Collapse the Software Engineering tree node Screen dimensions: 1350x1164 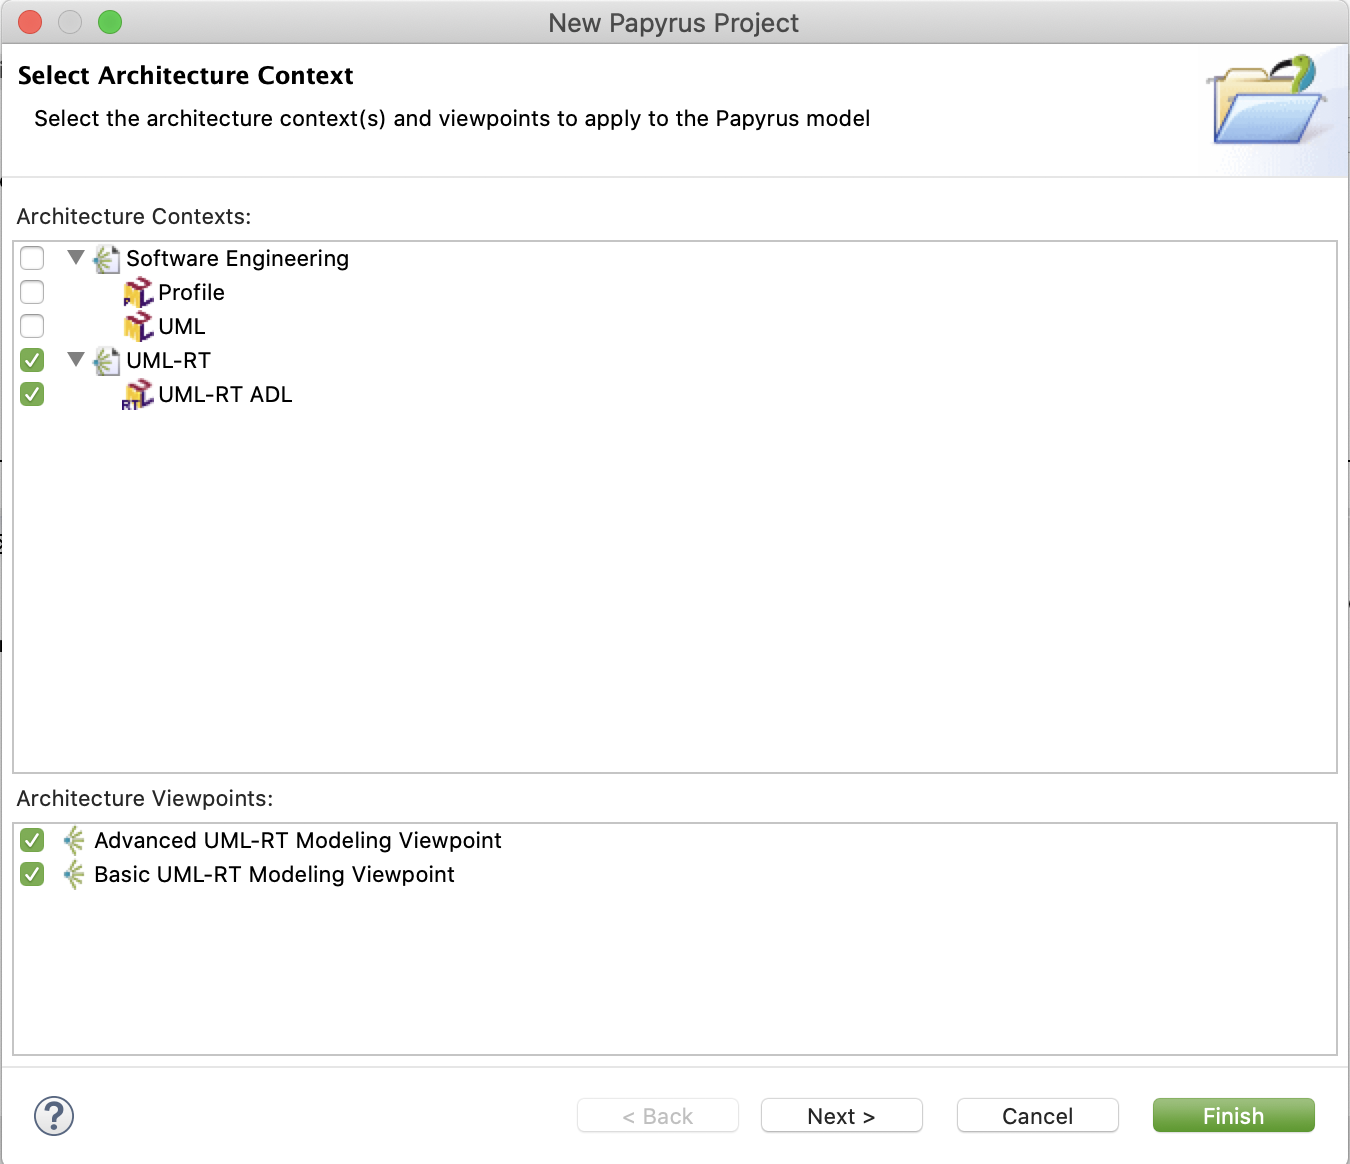[x=75, y=257]
